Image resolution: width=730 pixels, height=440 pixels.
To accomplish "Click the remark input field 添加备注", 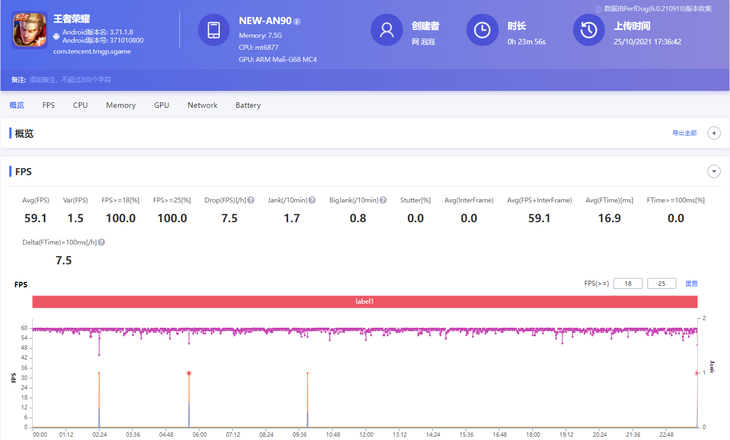I will pos(70,80).
